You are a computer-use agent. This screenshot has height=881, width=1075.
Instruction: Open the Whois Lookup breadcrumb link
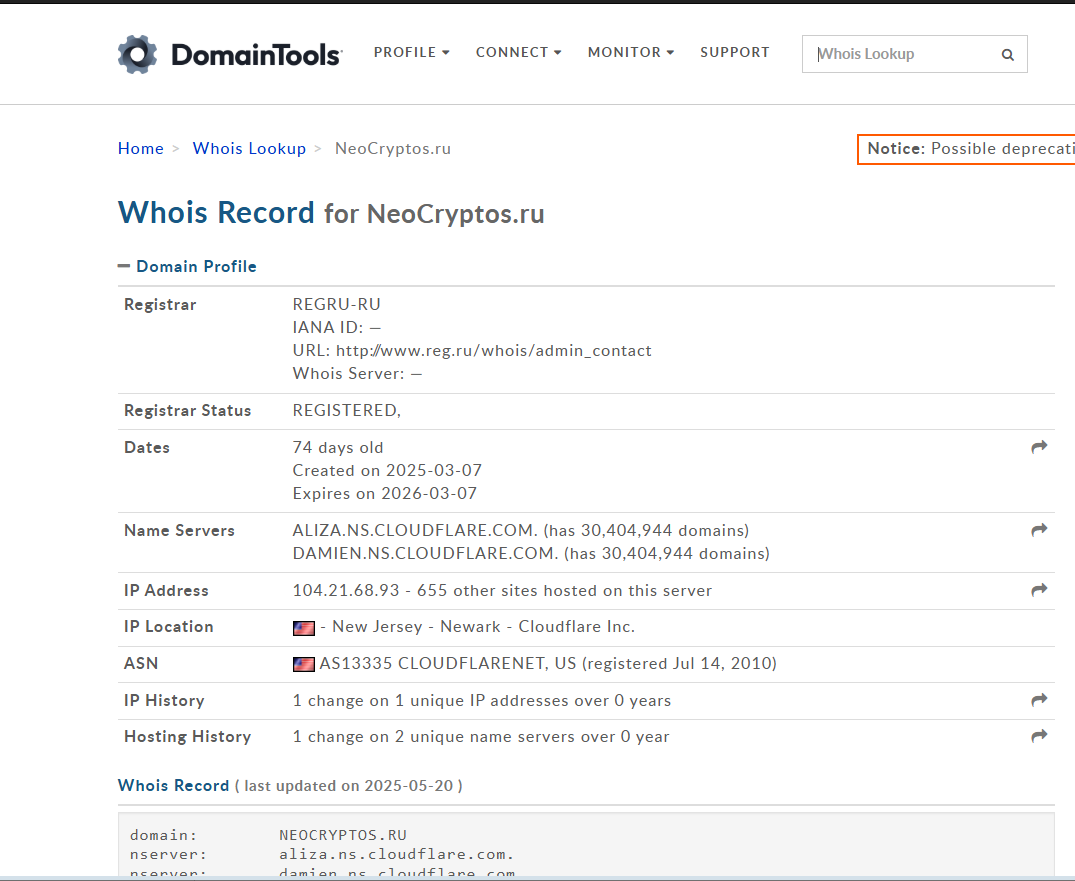click(x=249, y=149)
